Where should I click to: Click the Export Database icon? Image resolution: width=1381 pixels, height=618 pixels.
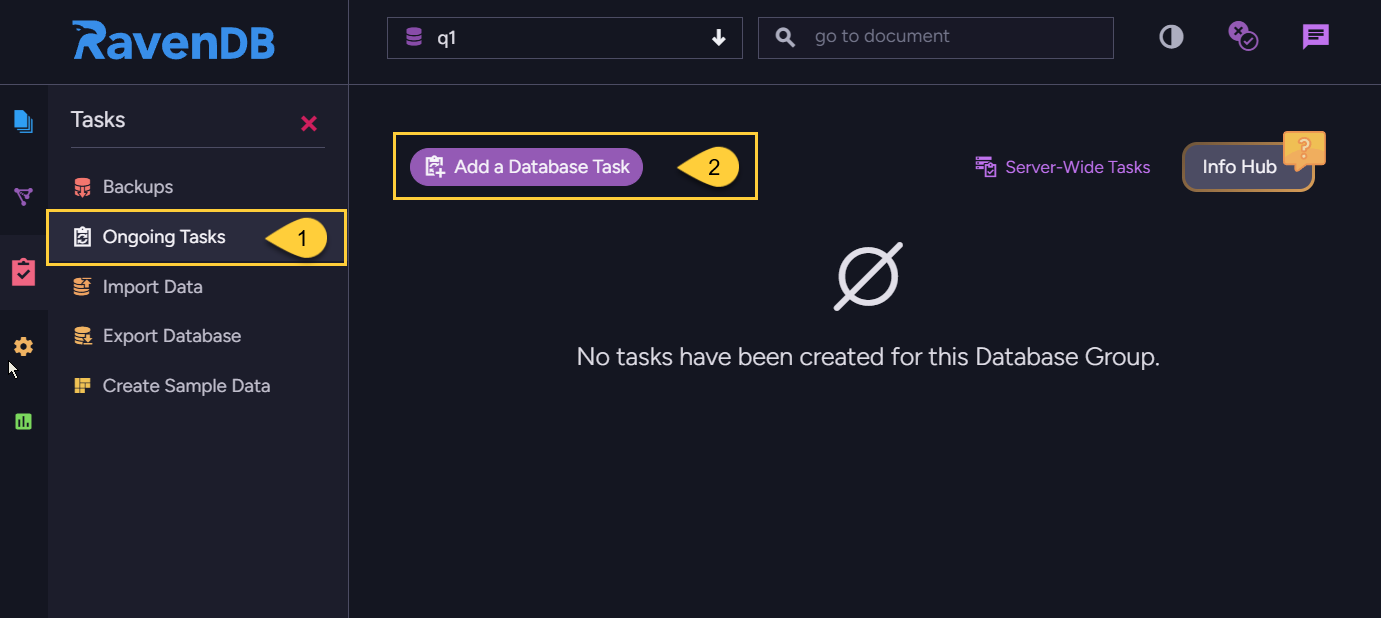(82, 336)
